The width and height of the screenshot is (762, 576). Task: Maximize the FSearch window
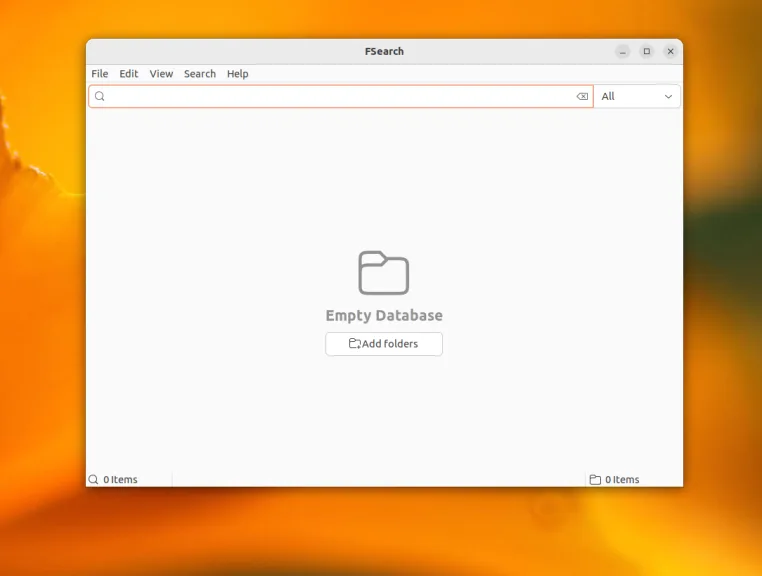647,52
